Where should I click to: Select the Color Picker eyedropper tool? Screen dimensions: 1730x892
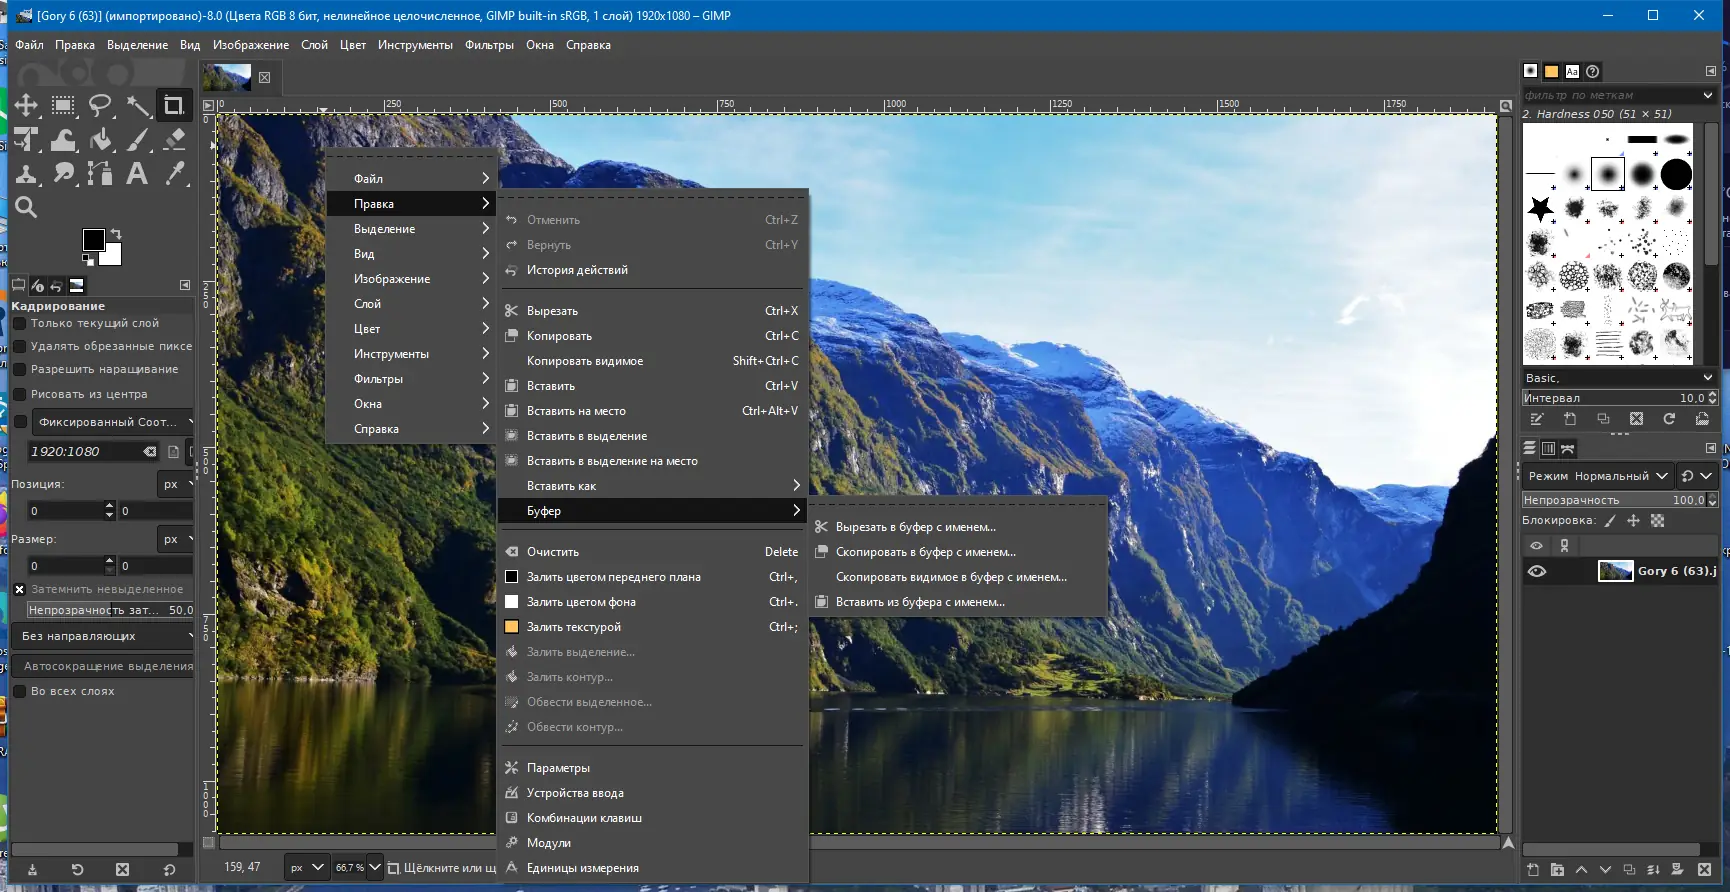[174, 173]
